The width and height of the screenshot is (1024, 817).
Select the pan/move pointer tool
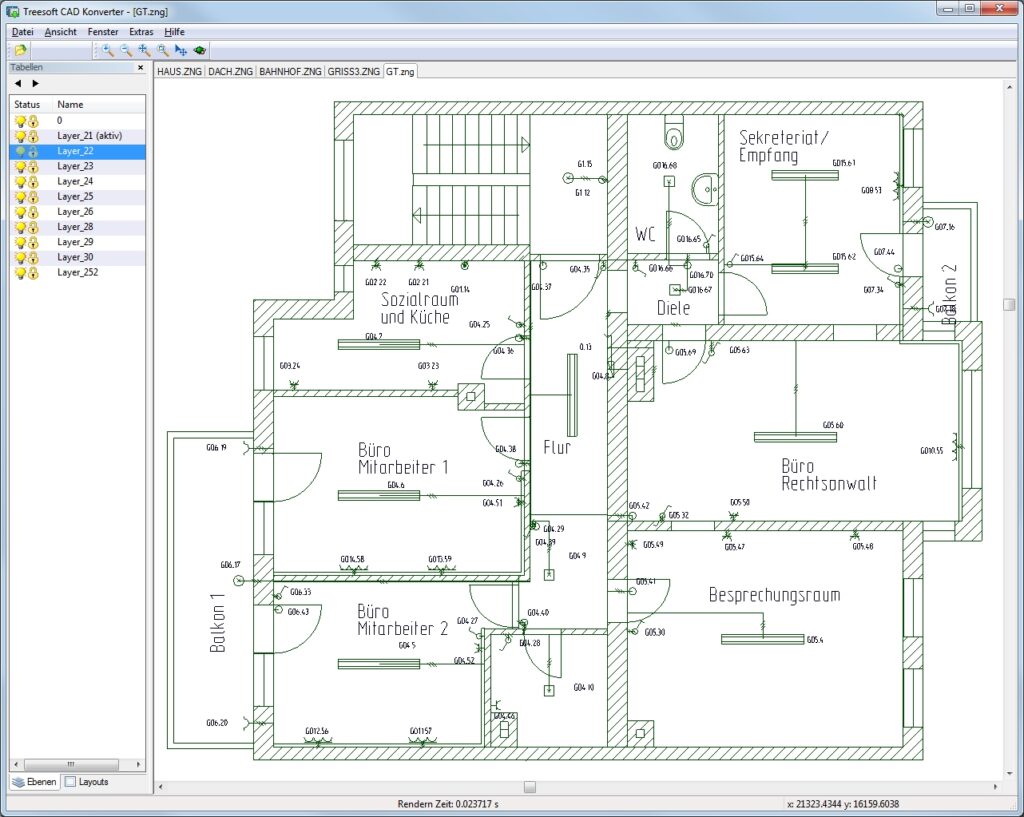[180, 50]
